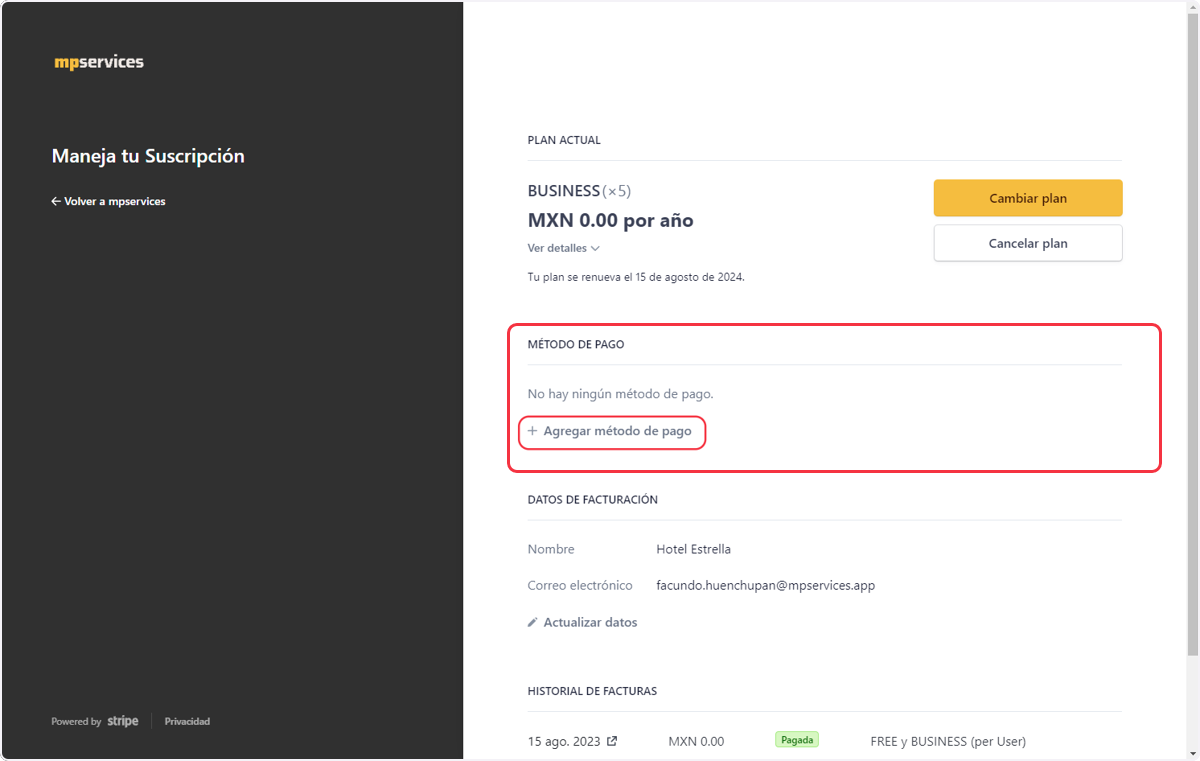1200x761 pixels.
Task: Click the Cancelar plan button
Action: coord(1028,243)
